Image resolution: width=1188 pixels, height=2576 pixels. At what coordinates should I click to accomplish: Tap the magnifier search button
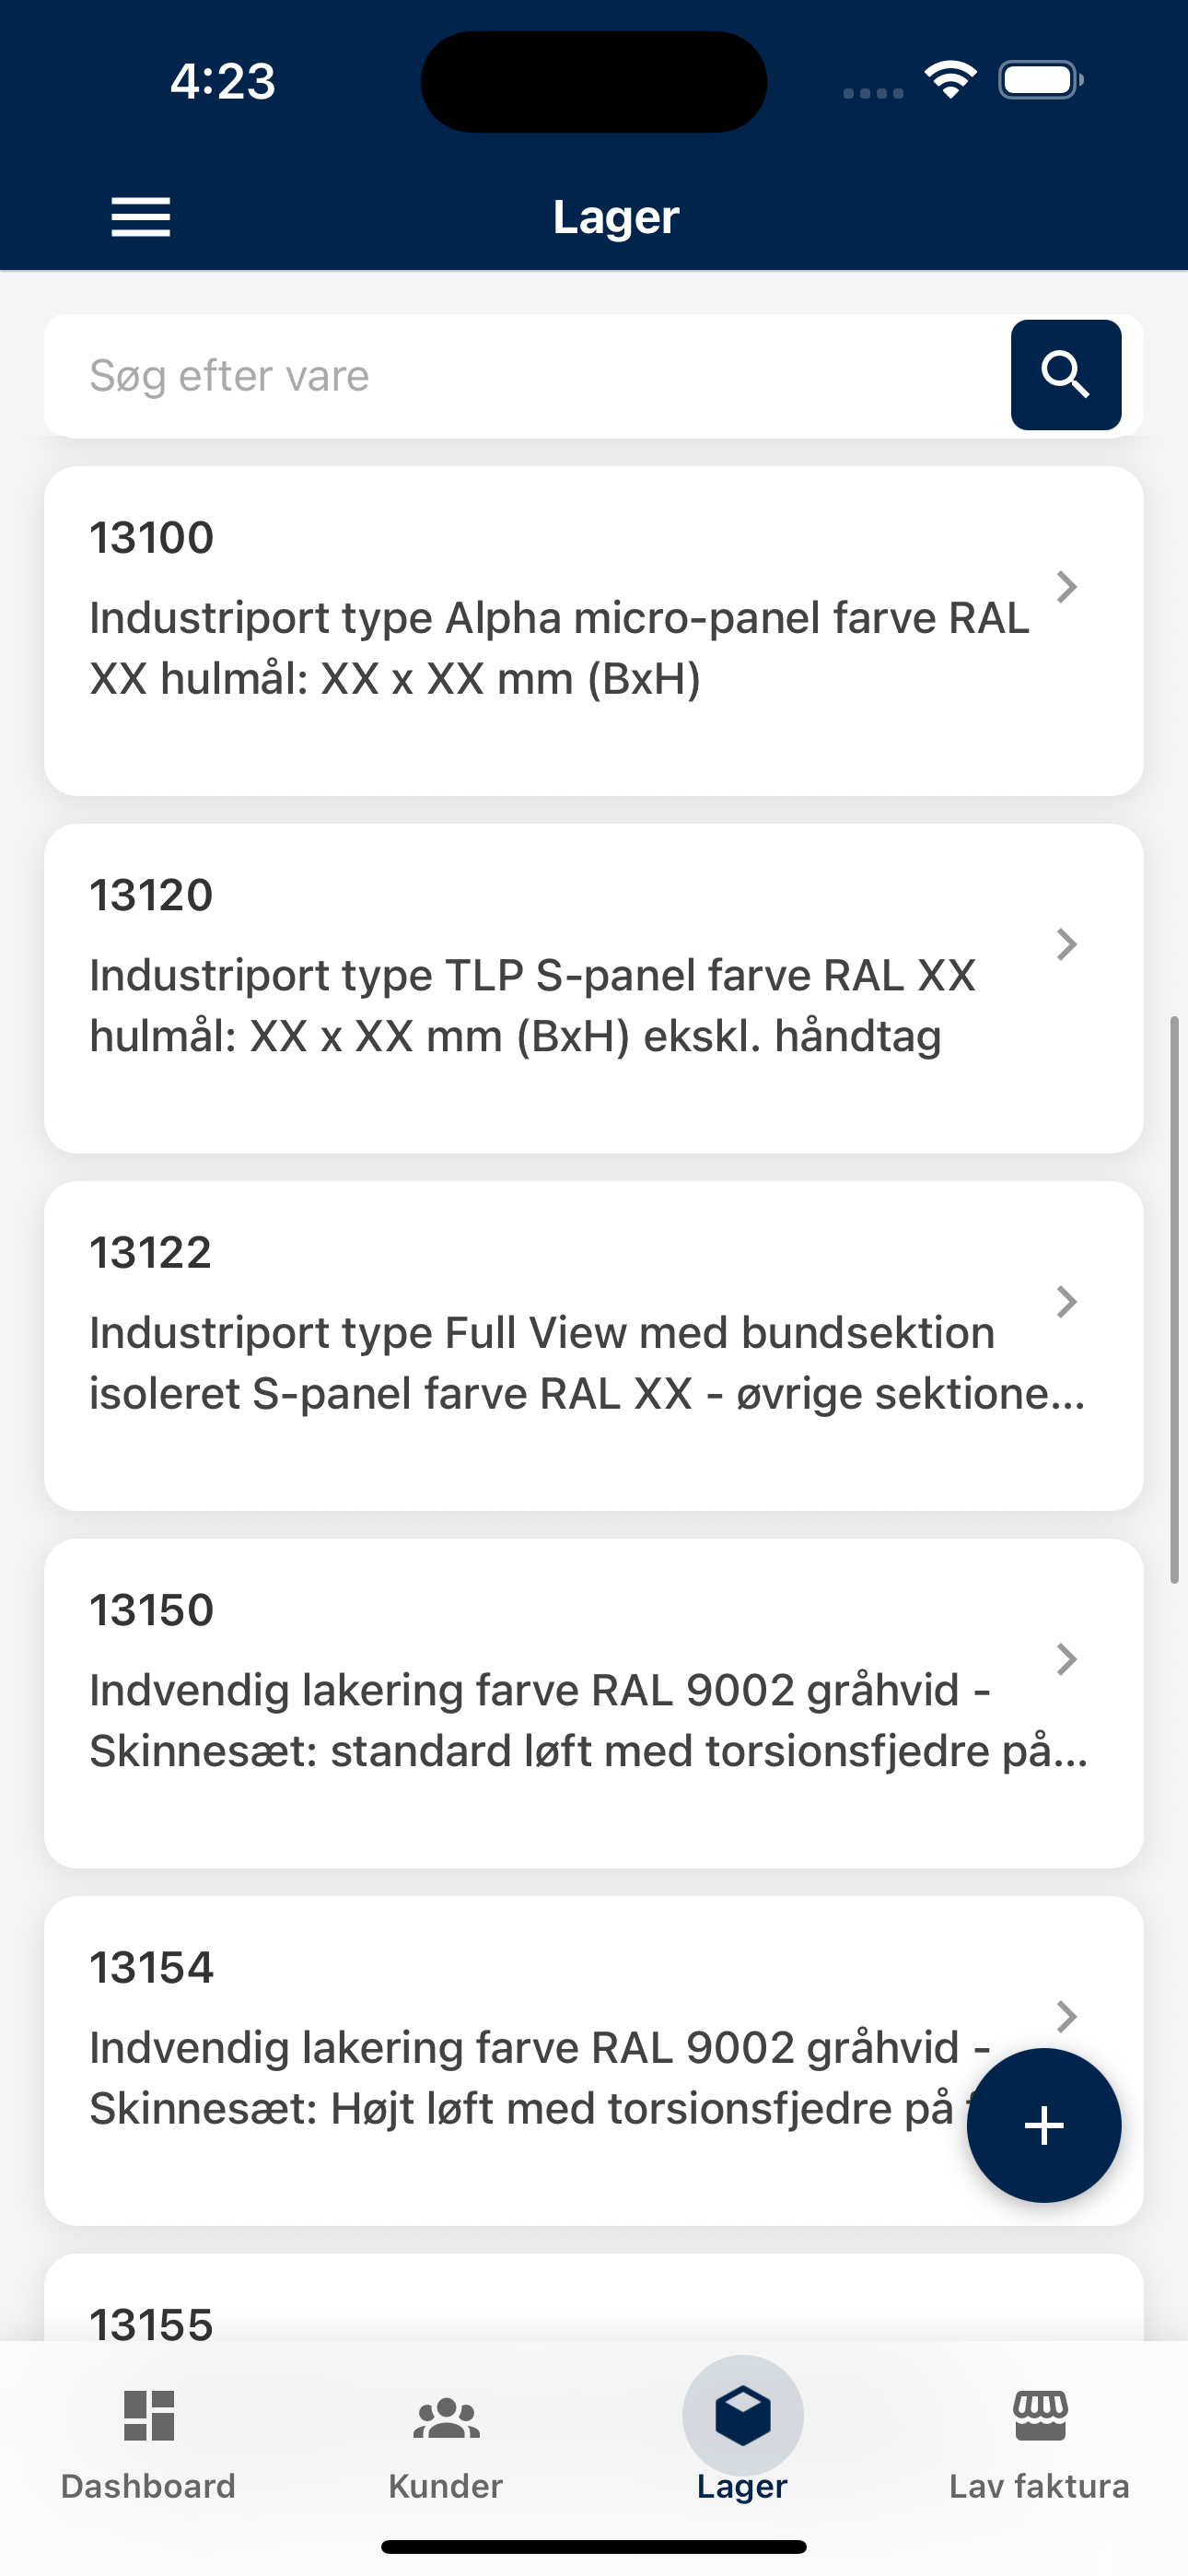point(1065,375)
